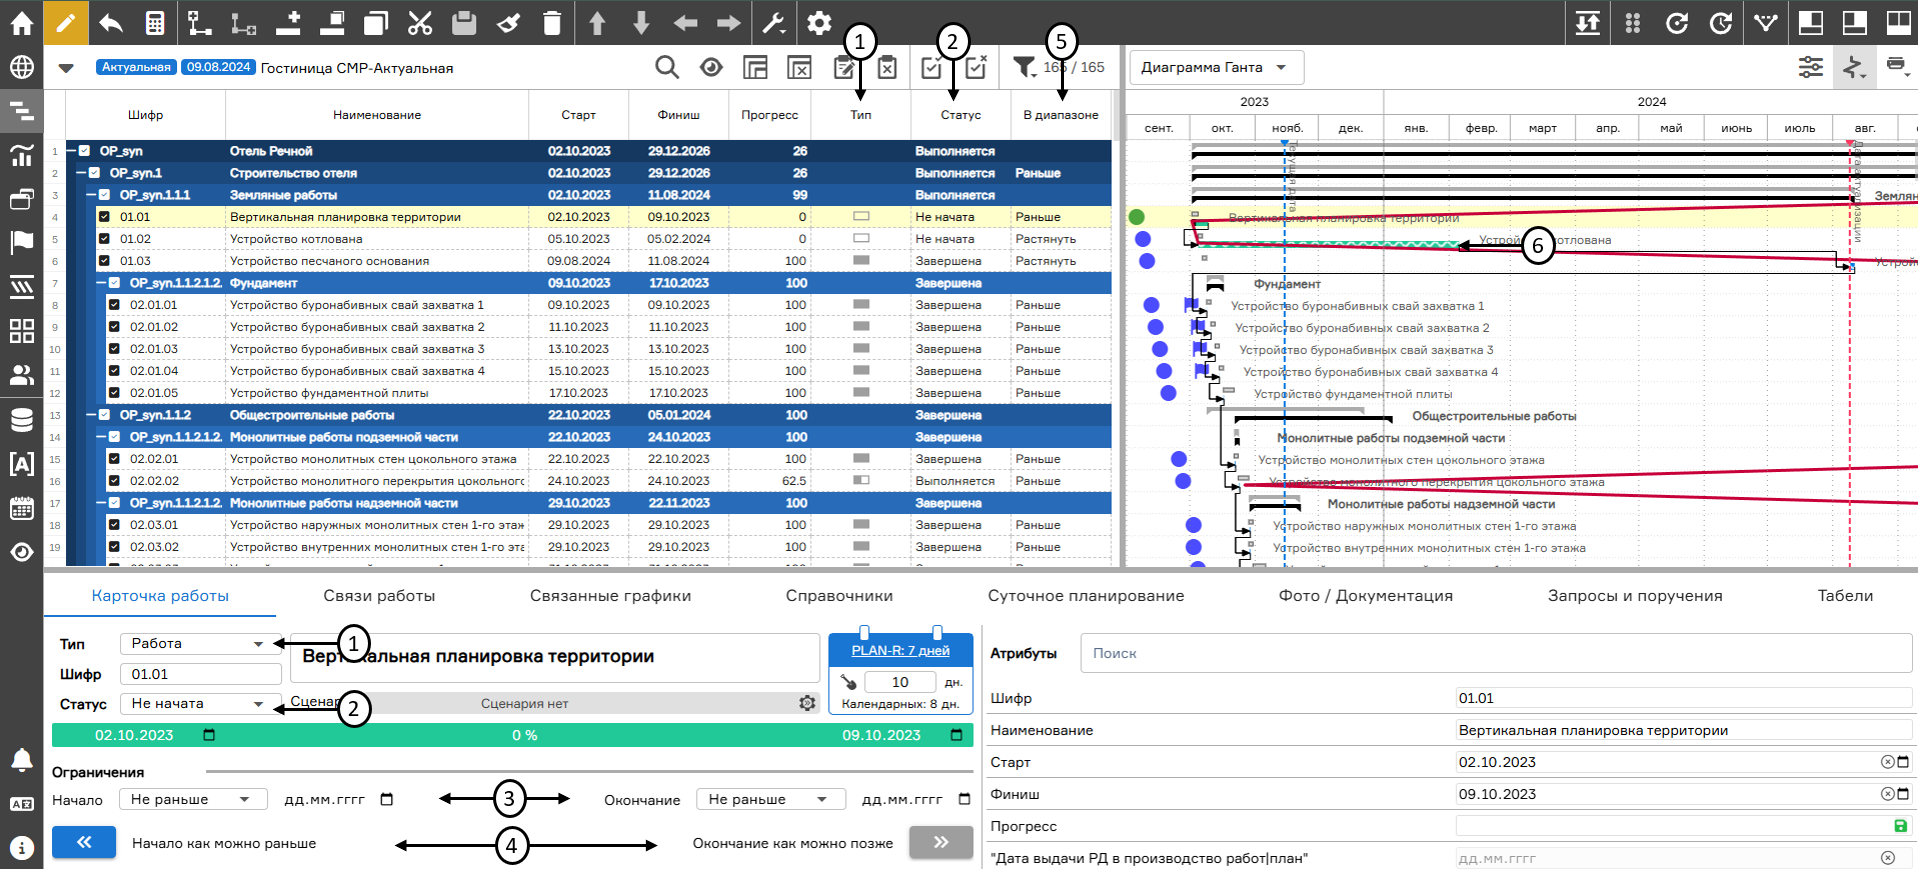Image resolution: width=1918 pixels, height=871 pixels.
Task: Click the move down arrow icon
Action: pyautogui.click(x=641, y=22)
